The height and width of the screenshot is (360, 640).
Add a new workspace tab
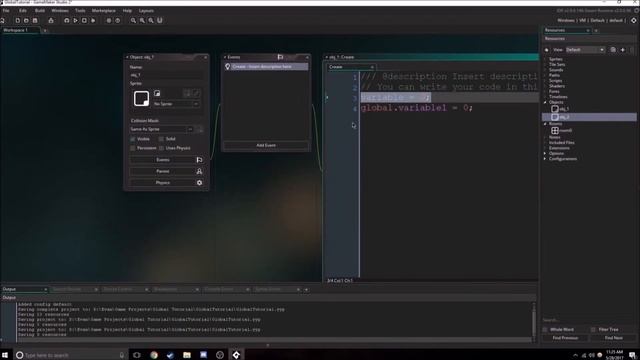pos(45,31)
